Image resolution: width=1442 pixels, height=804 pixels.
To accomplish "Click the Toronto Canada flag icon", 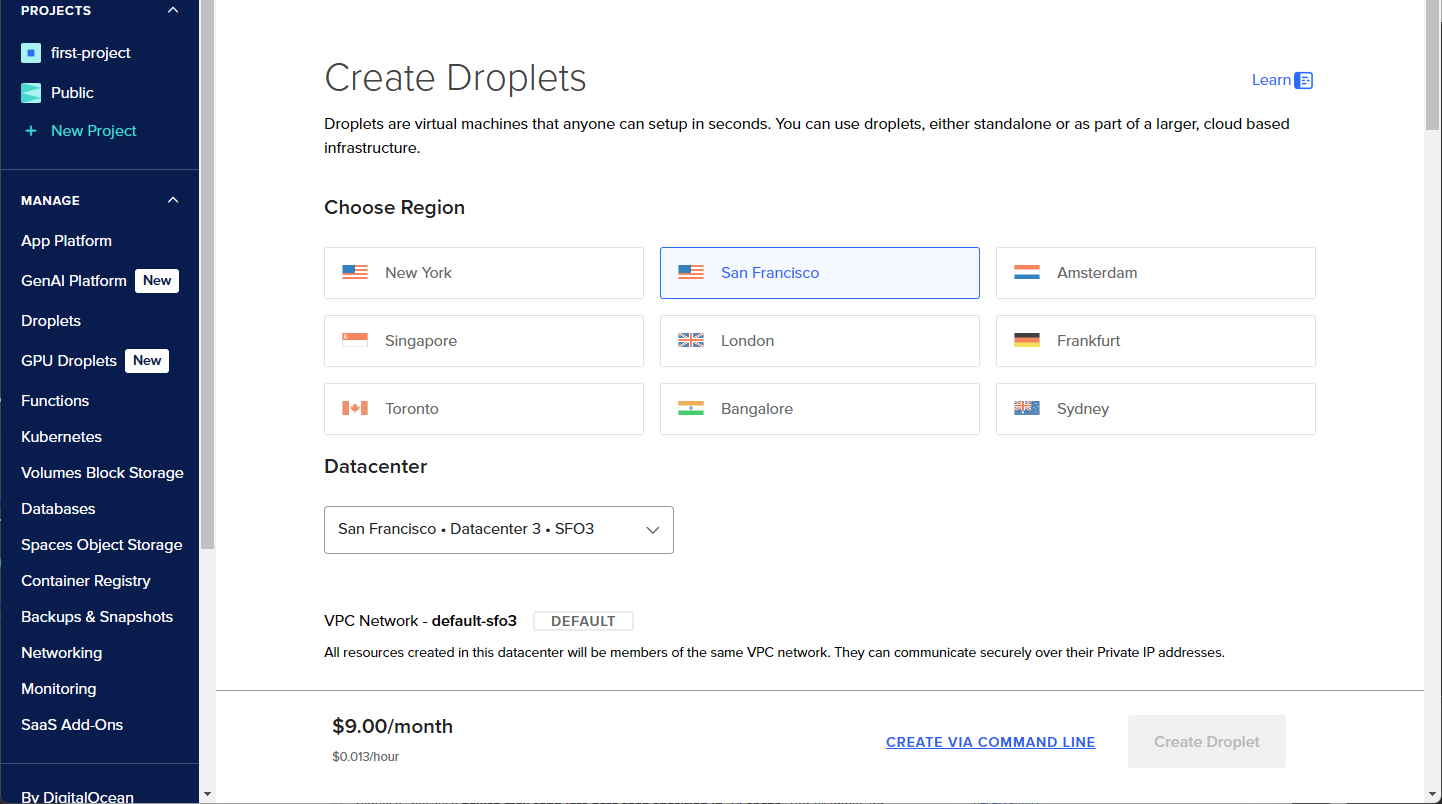I will (x=355, y=408).
